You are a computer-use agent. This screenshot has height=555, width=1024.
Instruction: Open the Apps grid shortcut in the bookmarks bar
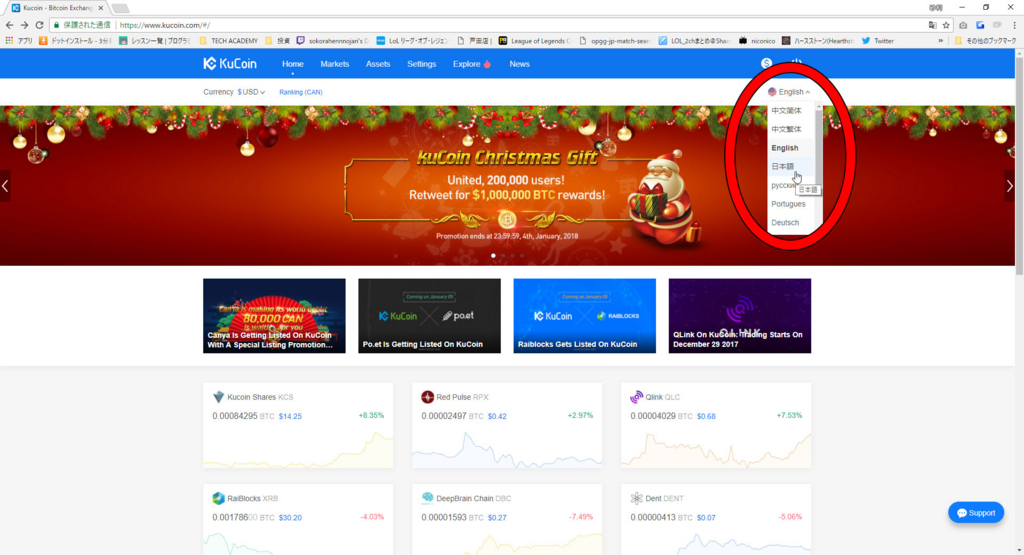9,40
